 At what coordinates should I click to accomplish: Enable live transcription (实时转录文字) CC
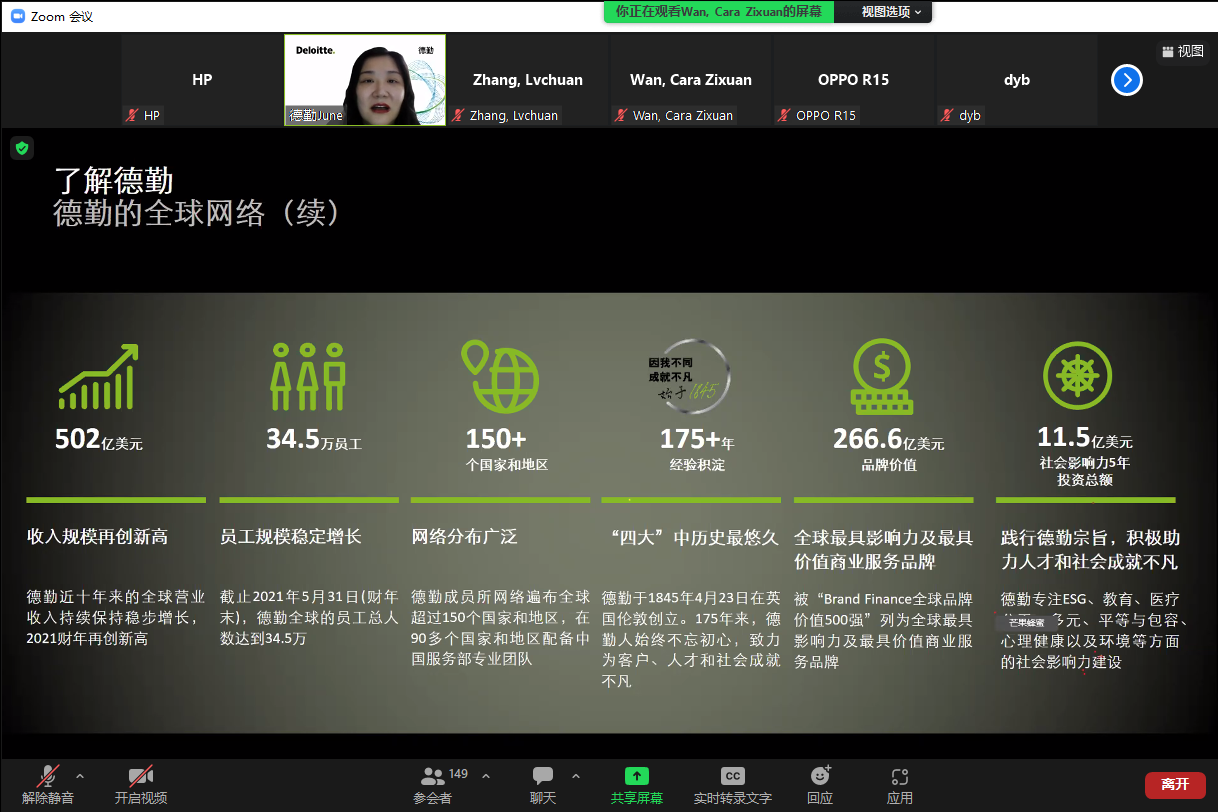(x=732, y=777)
